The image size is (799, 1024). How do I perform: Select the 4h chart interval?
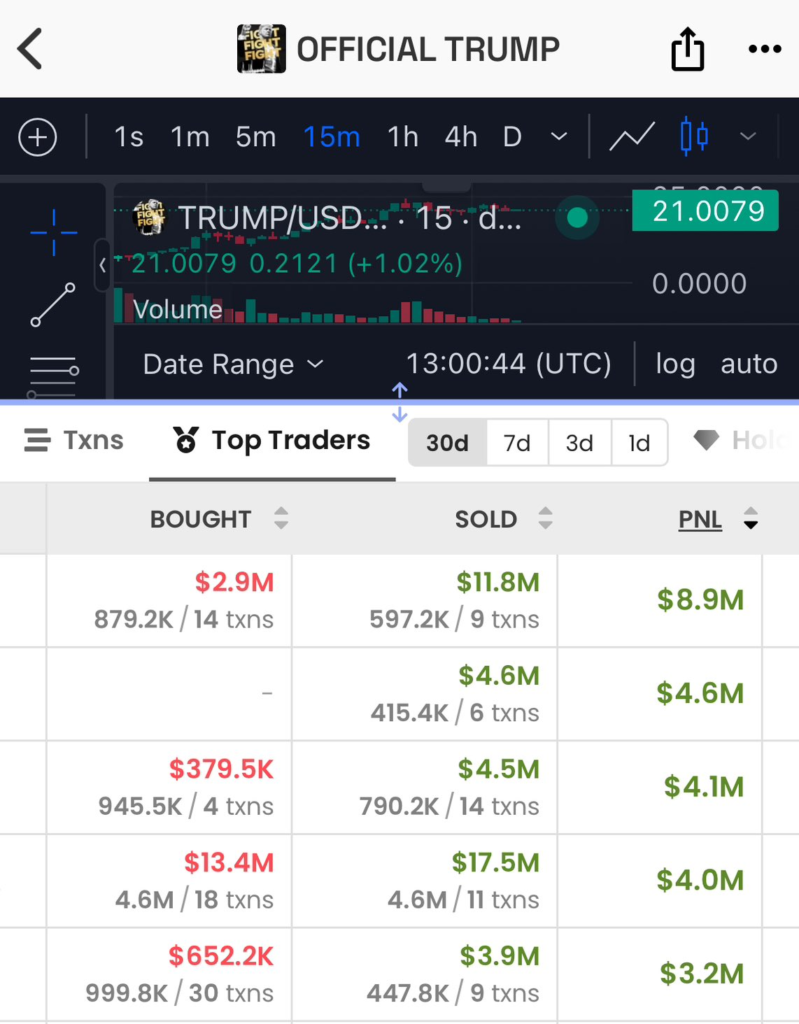click(x=461, y=137)
